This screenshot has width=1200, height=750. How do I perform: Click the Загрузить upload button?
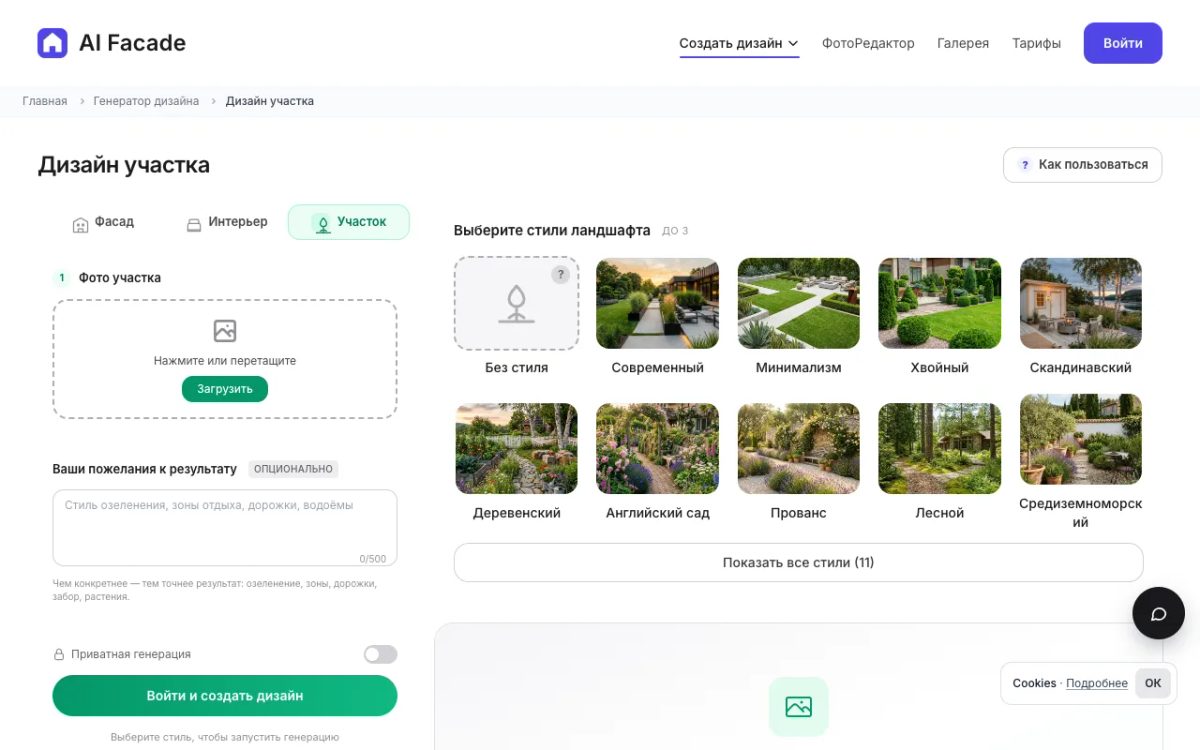pyautogui.click(x=225, y=389)
